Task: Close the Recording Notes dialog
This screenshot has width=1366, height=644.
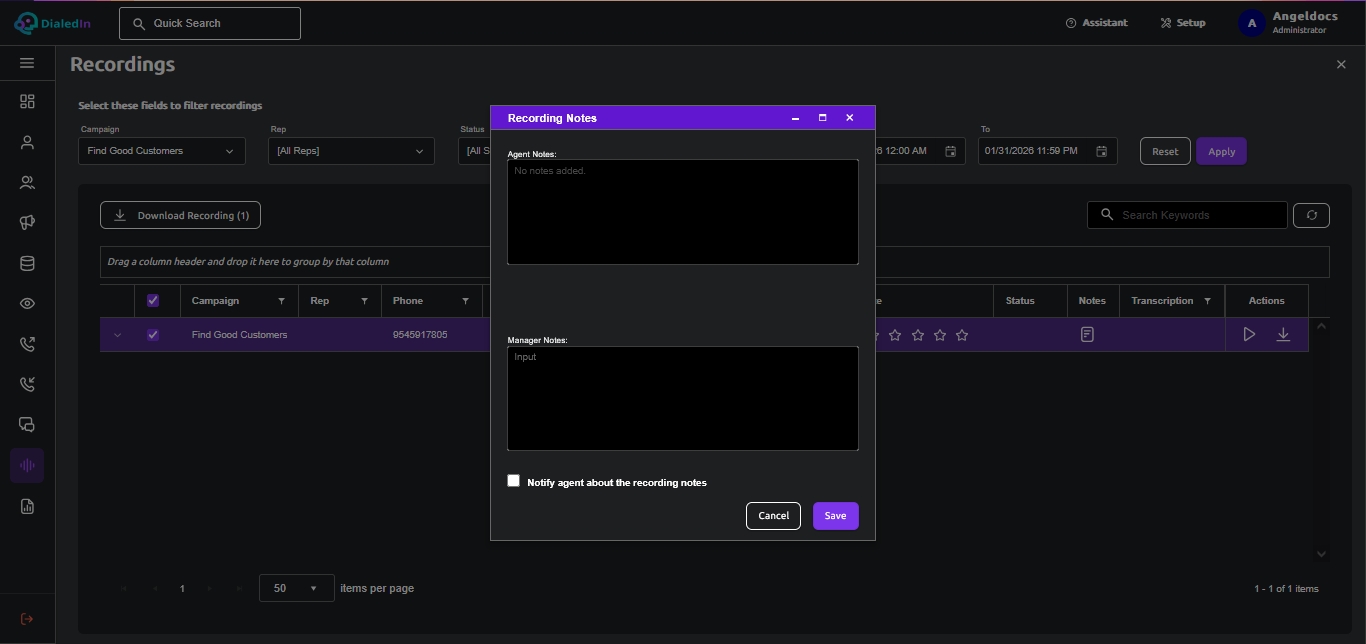Action: click(x=850, y=118)
